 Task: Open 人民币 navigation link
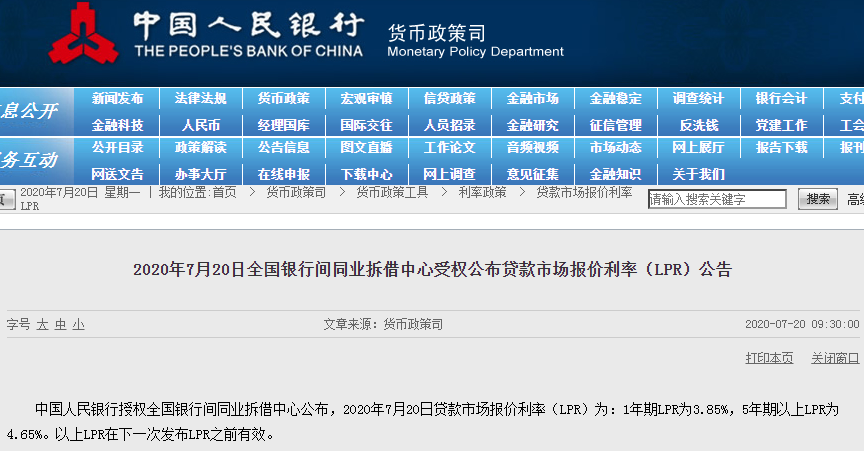(x=200, y=125)
